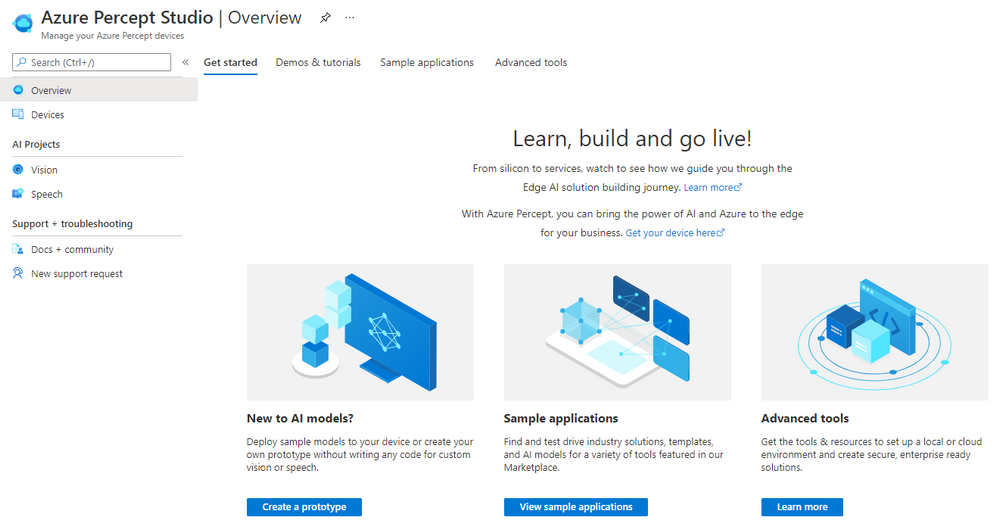Click the Support + troubleshooting section label
Viewport: 999px width, 530px height.
(x=73, y=224)
